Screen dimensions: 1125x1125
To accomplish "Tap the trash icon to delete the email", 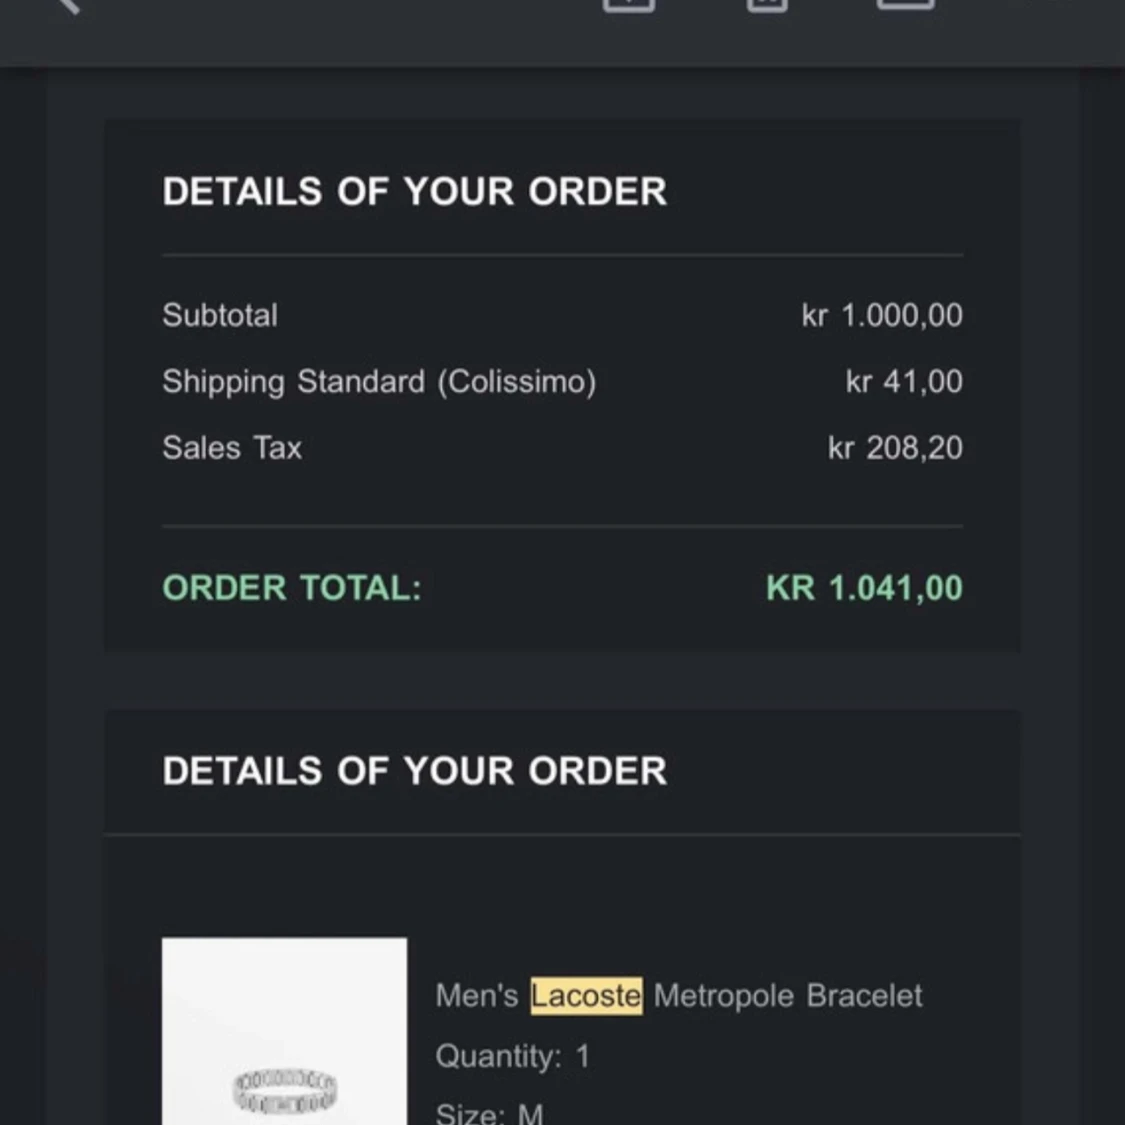I will (767, 4).
